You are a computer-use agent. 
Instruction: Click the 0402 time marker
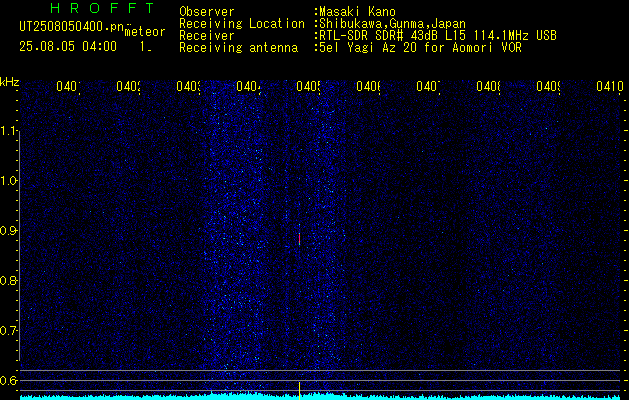pos(128,87)
